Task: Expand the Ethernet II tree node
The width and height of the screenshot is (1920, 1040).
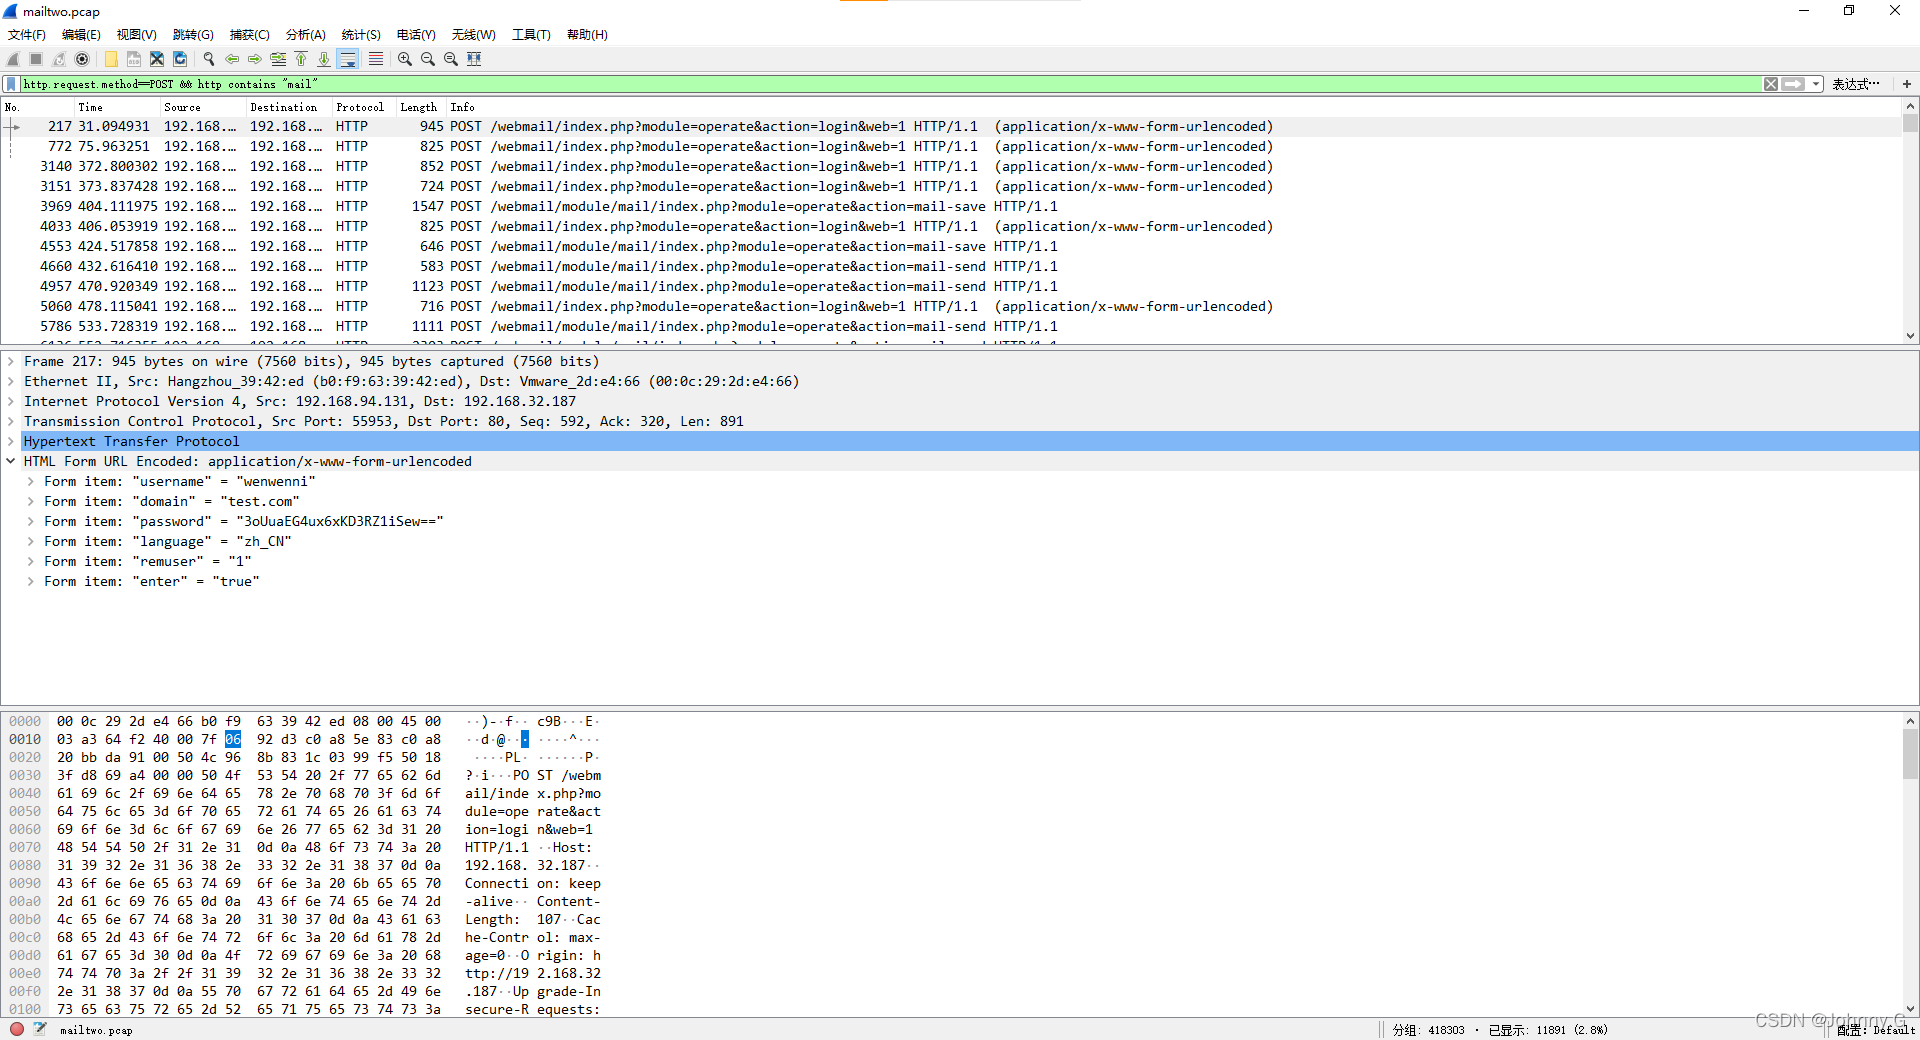Action: pos(11,382)
